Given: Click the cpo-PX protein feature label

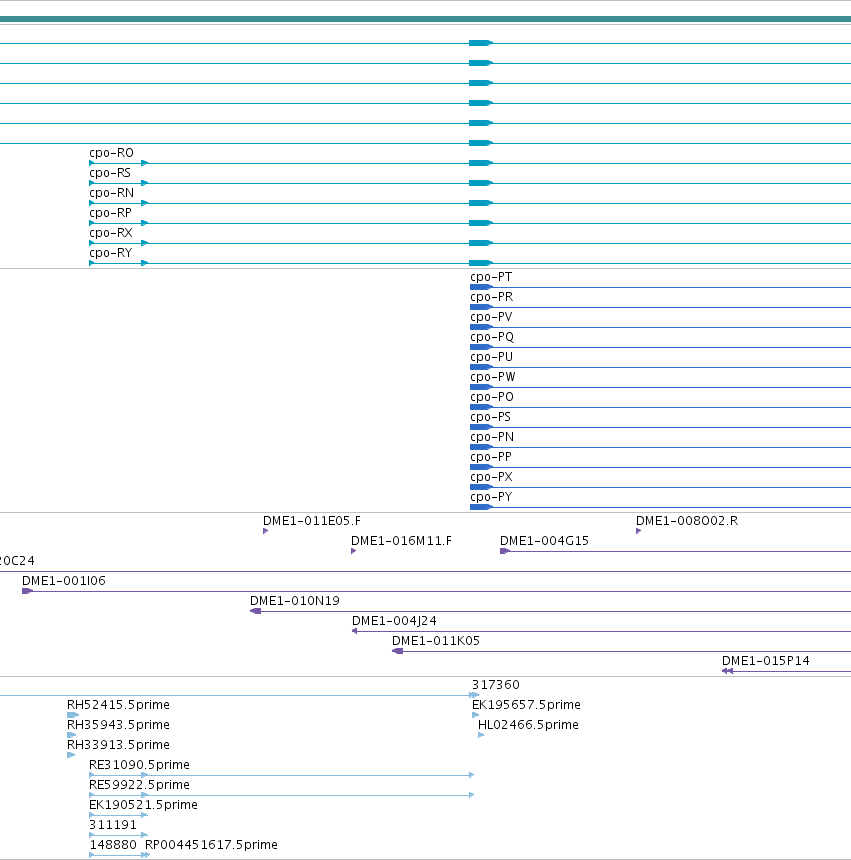Looking at the screenshot, I should click(x=491, y=477).
